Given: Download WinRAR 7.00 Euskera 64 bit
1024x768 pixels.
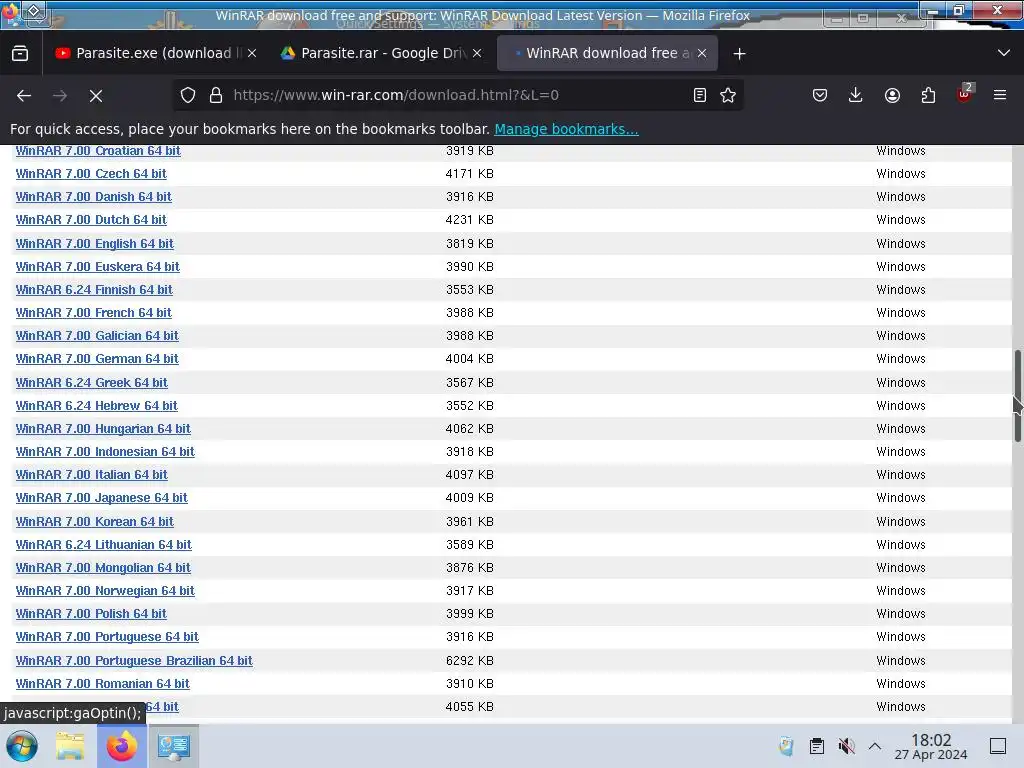Looking at the screenshot, I should point(97,266).
